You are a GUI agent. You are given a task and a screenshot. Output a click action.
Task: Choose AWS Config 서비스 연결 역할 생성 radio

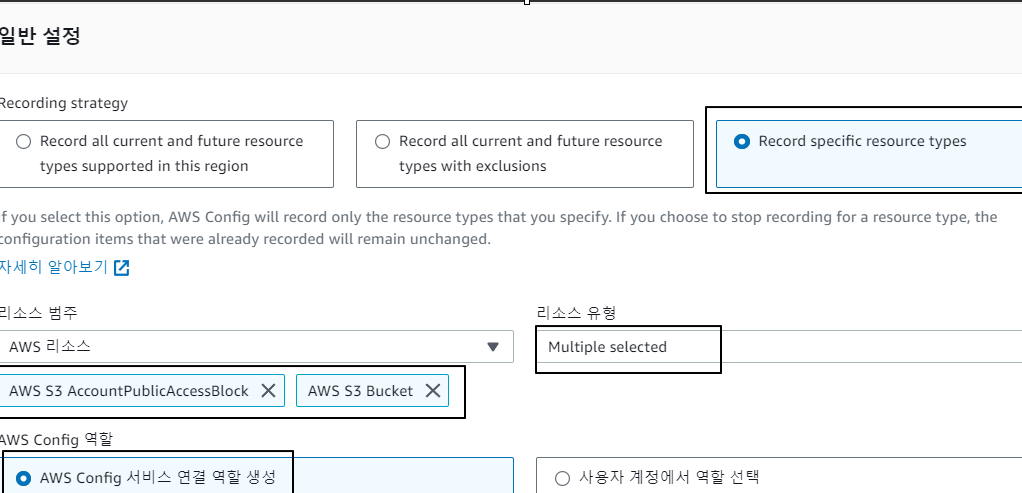click(x=23, y=479)
